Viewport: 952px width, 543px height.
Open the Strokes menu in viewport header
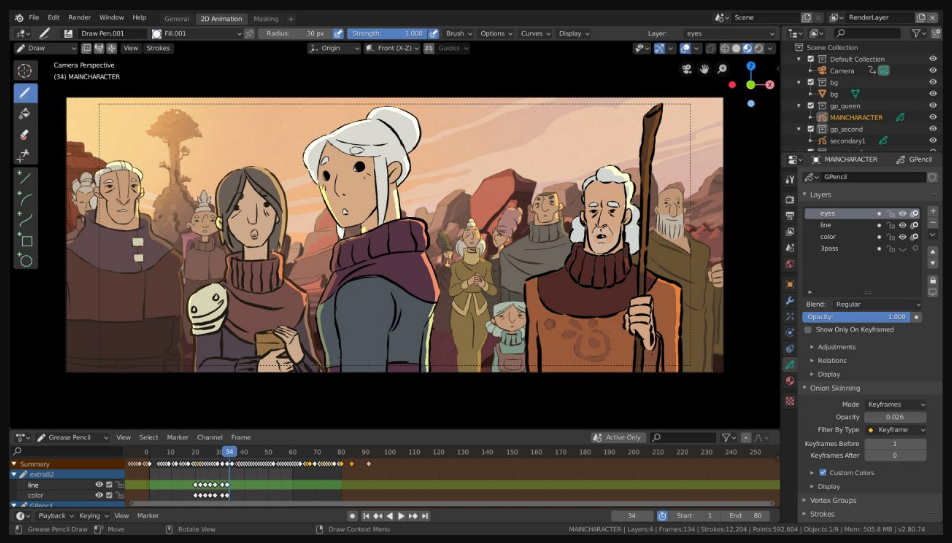point(158,48)
